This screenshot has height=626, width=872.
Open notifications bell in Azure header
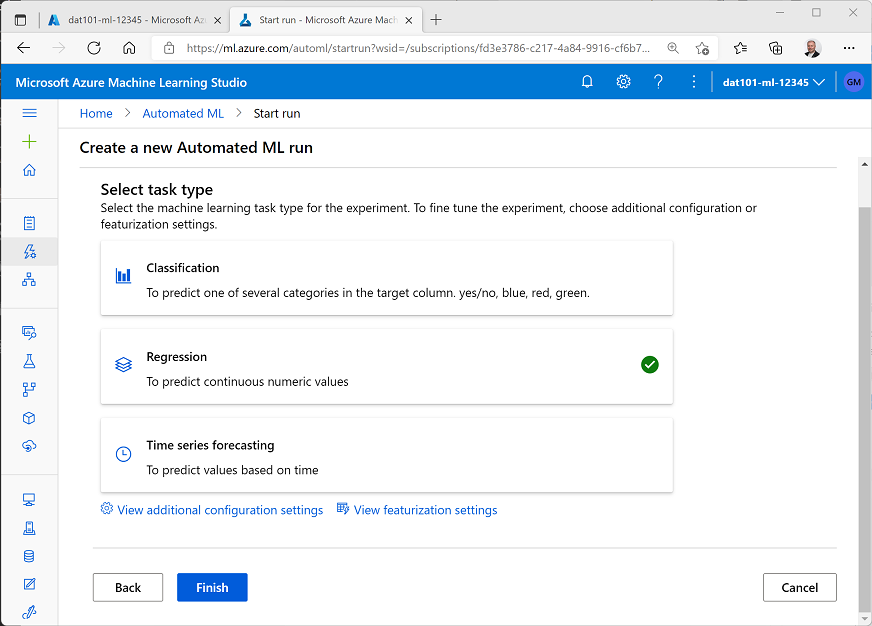(587, 82)
